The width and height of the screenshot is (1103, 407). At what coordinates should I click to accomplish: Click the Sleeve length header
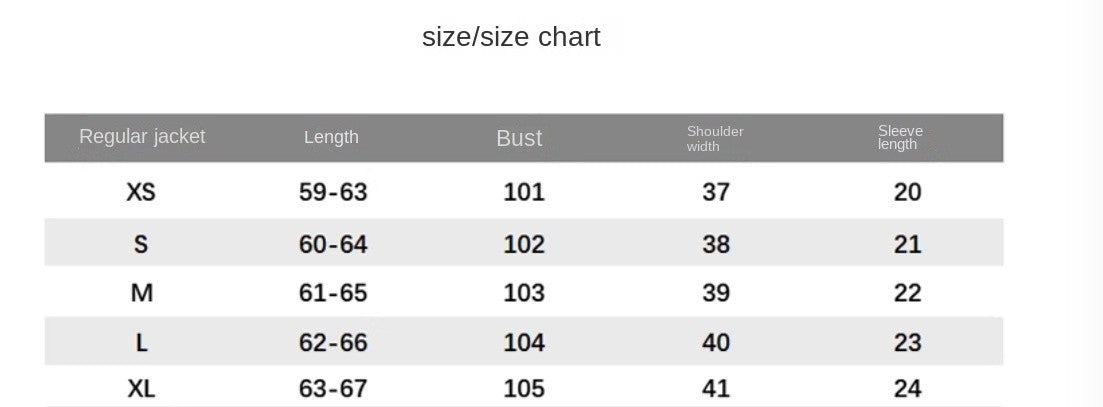(x=900, y=137)
